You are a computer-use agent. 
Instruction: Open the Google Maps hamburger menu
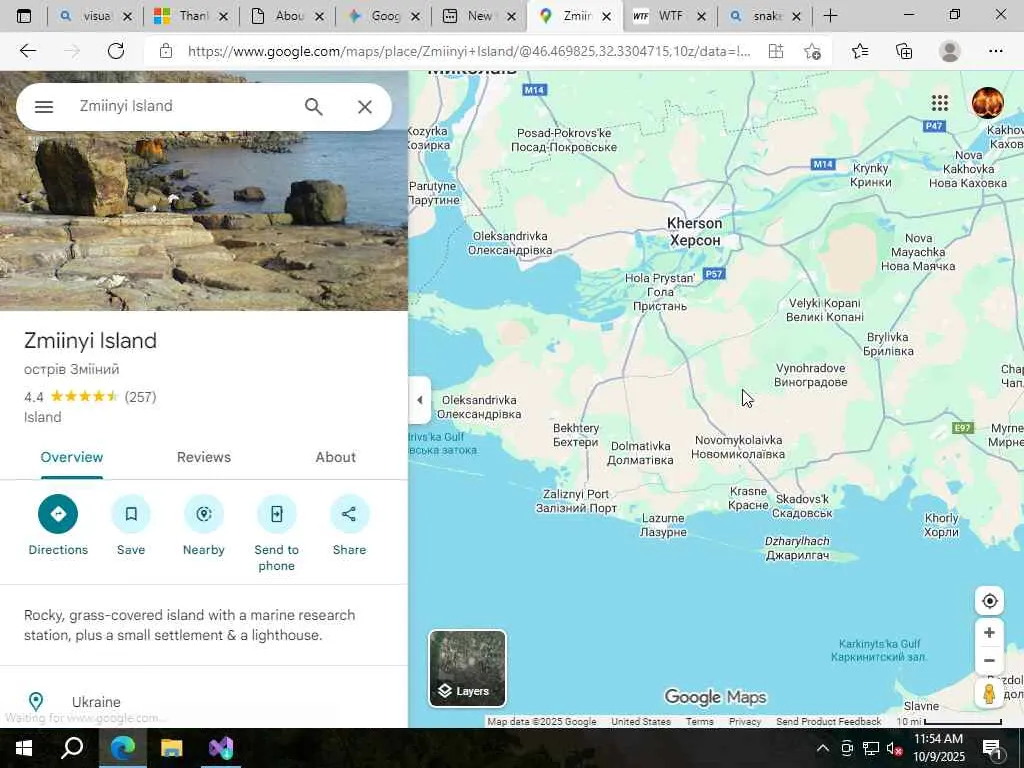point(44,106)
